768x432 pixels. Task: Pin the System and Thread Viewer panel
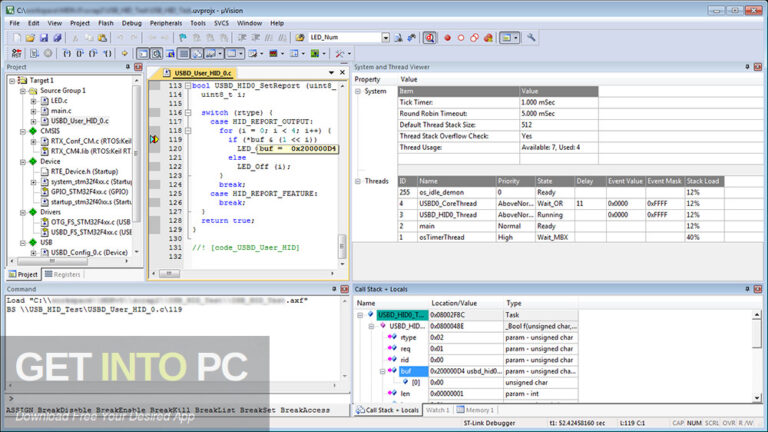point(747,67)
